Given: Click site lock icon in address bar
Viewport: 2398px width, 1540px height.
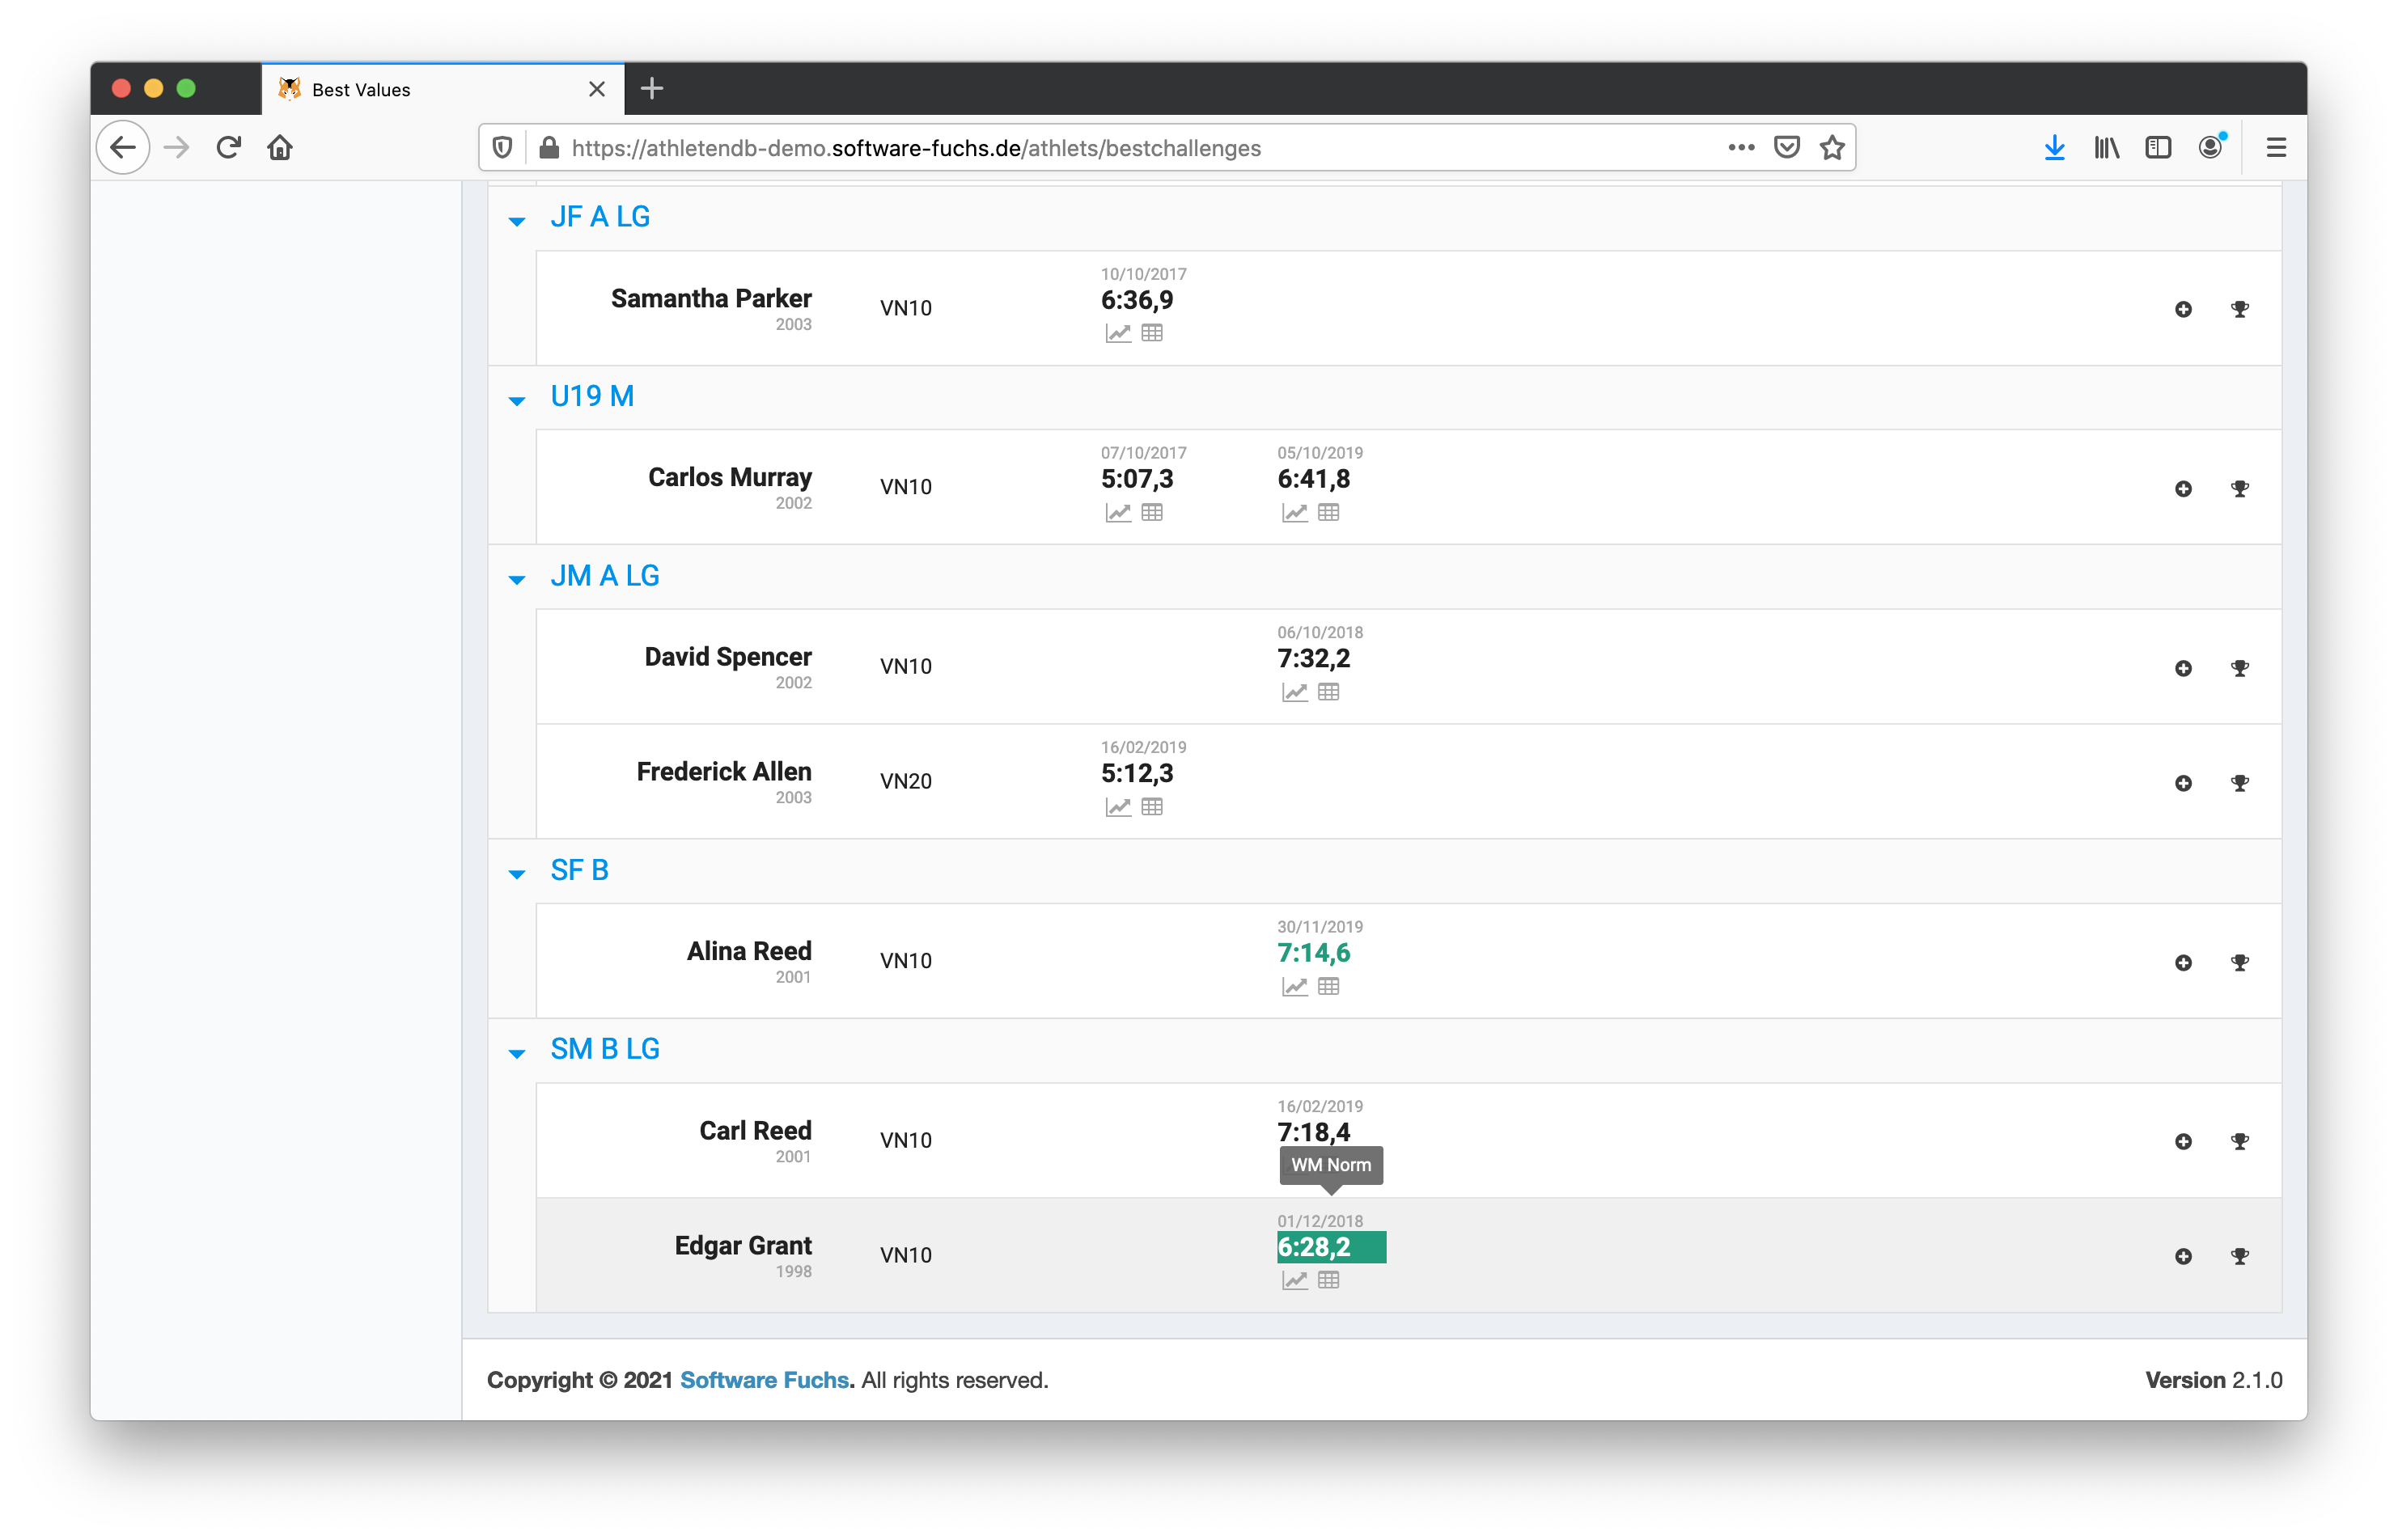Looking at the screenshot, I should (549, 148).
